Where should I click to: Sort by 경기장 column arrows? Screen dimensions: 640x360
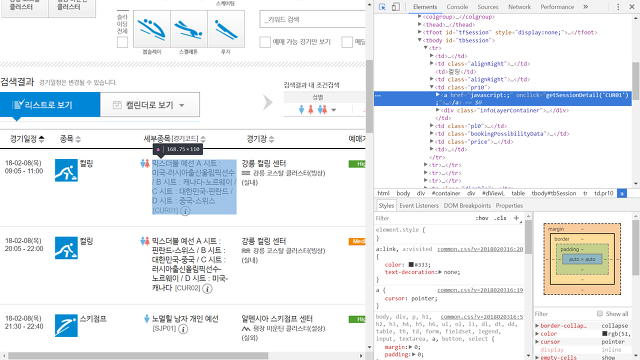(x=271, y=139)
